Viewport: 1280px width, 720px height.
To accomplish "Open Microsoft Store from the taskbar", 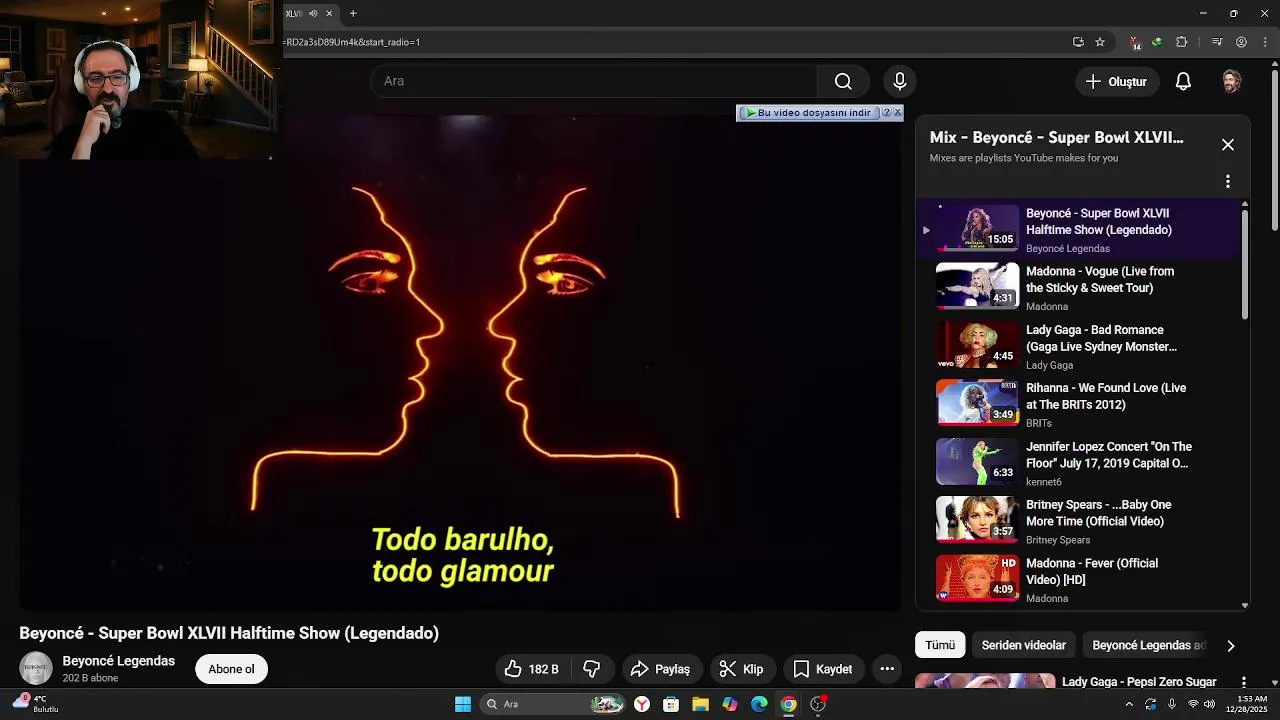I will pyautogui.click(x=671, y=704).
